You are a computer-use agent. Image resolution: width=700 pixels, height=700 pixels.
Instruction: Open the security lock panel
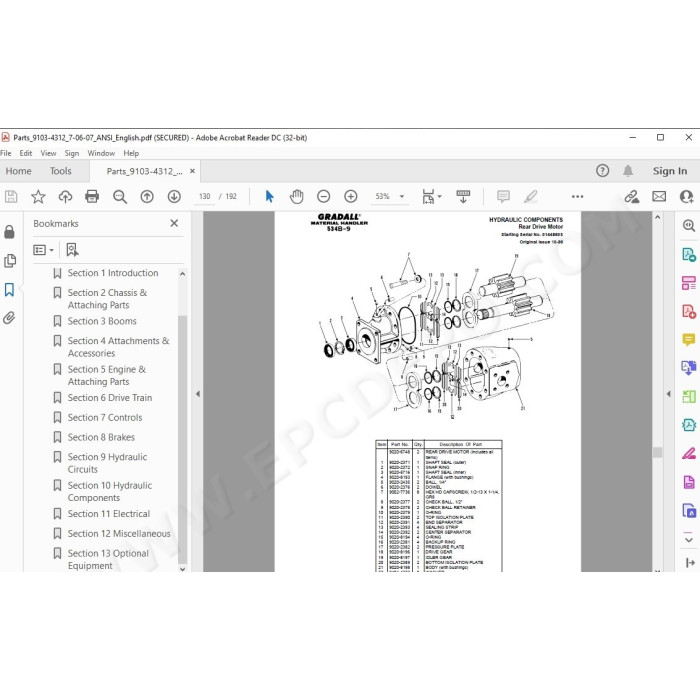pos(9,232)
